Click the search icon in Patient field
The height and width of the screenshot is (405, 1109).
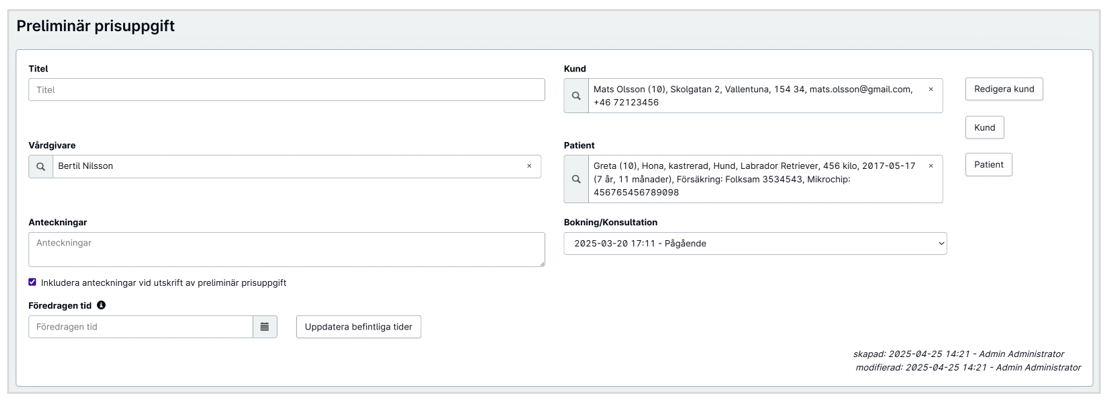[x=576, y=179]
